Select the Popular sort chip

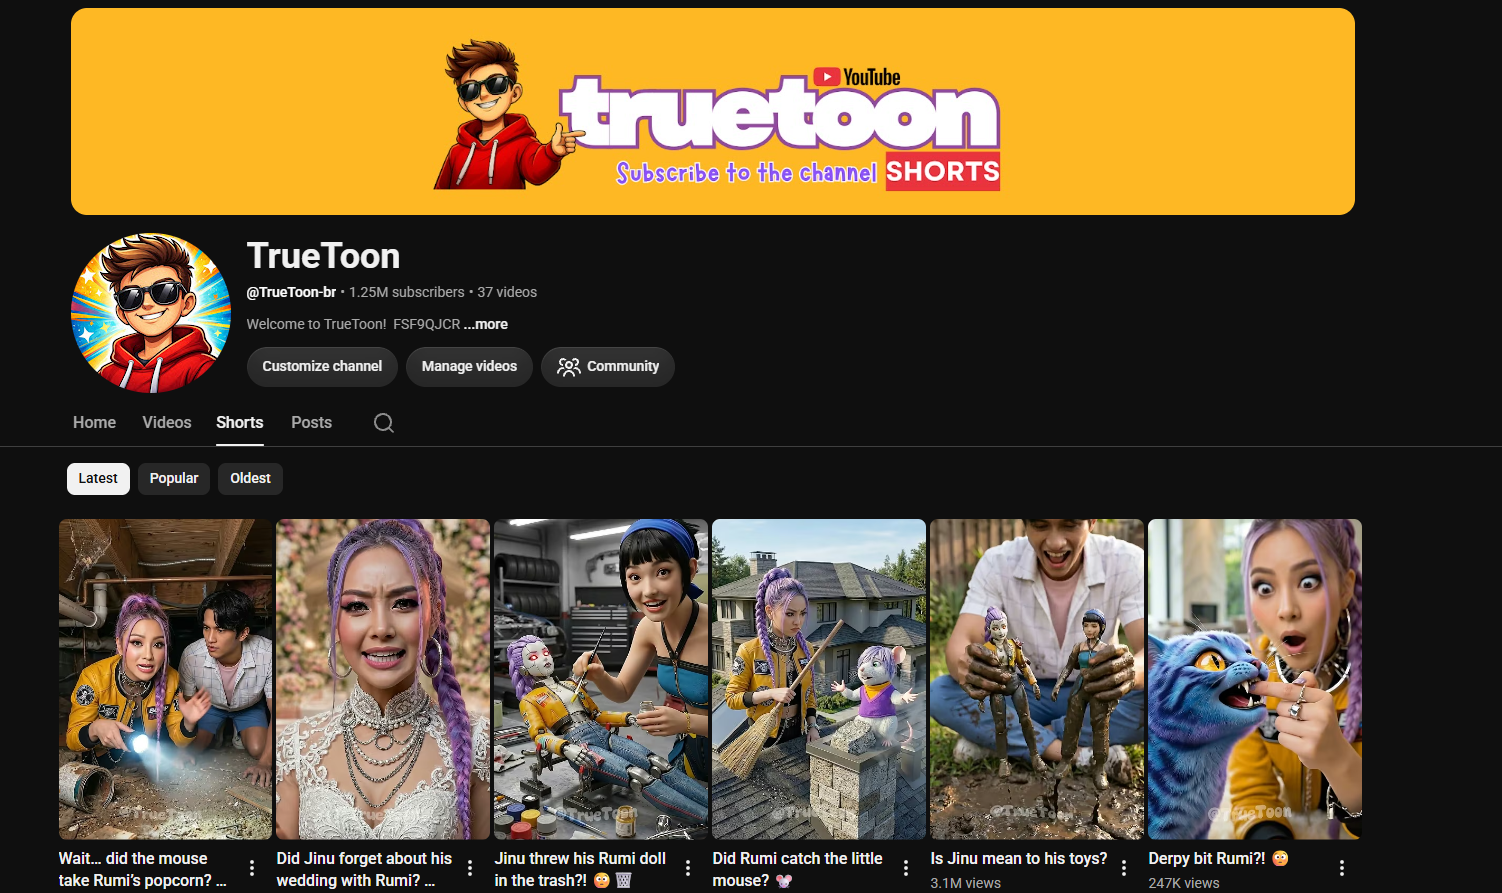click(x=174, y=479)
